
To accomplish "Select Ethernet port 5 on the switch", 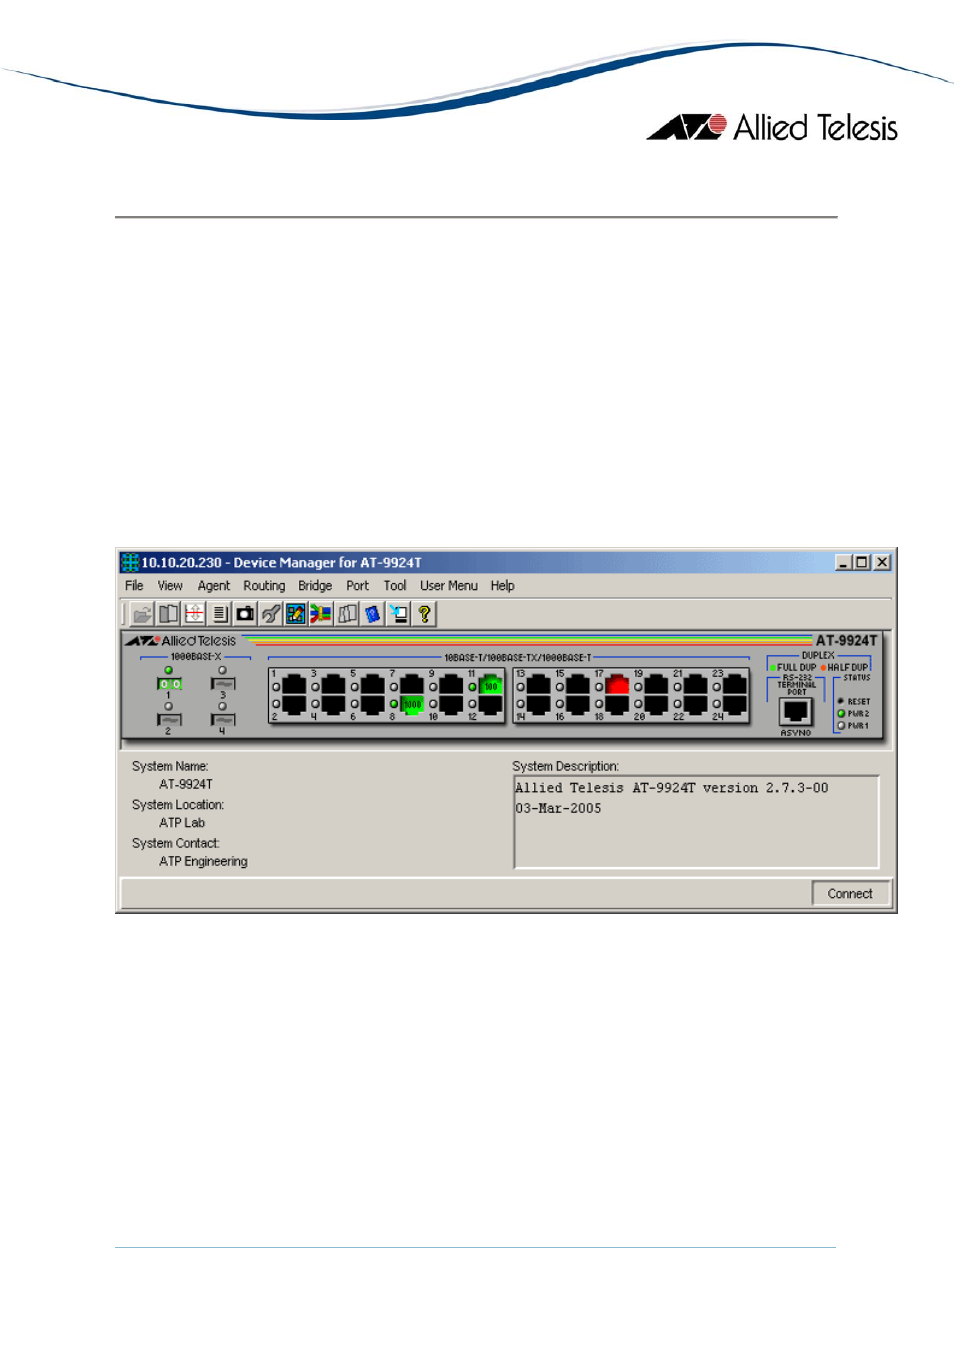I will 372,685.
